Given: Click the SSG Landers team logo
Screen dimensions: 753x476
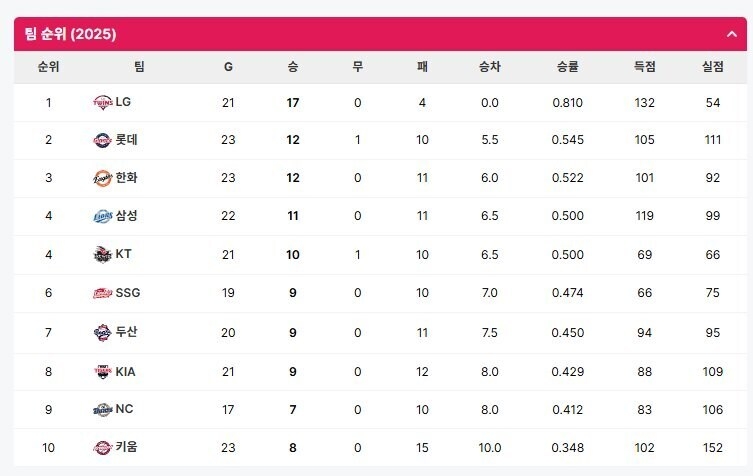Looking at the screenshot, I should pyautogui.click(x=102, y=293).
